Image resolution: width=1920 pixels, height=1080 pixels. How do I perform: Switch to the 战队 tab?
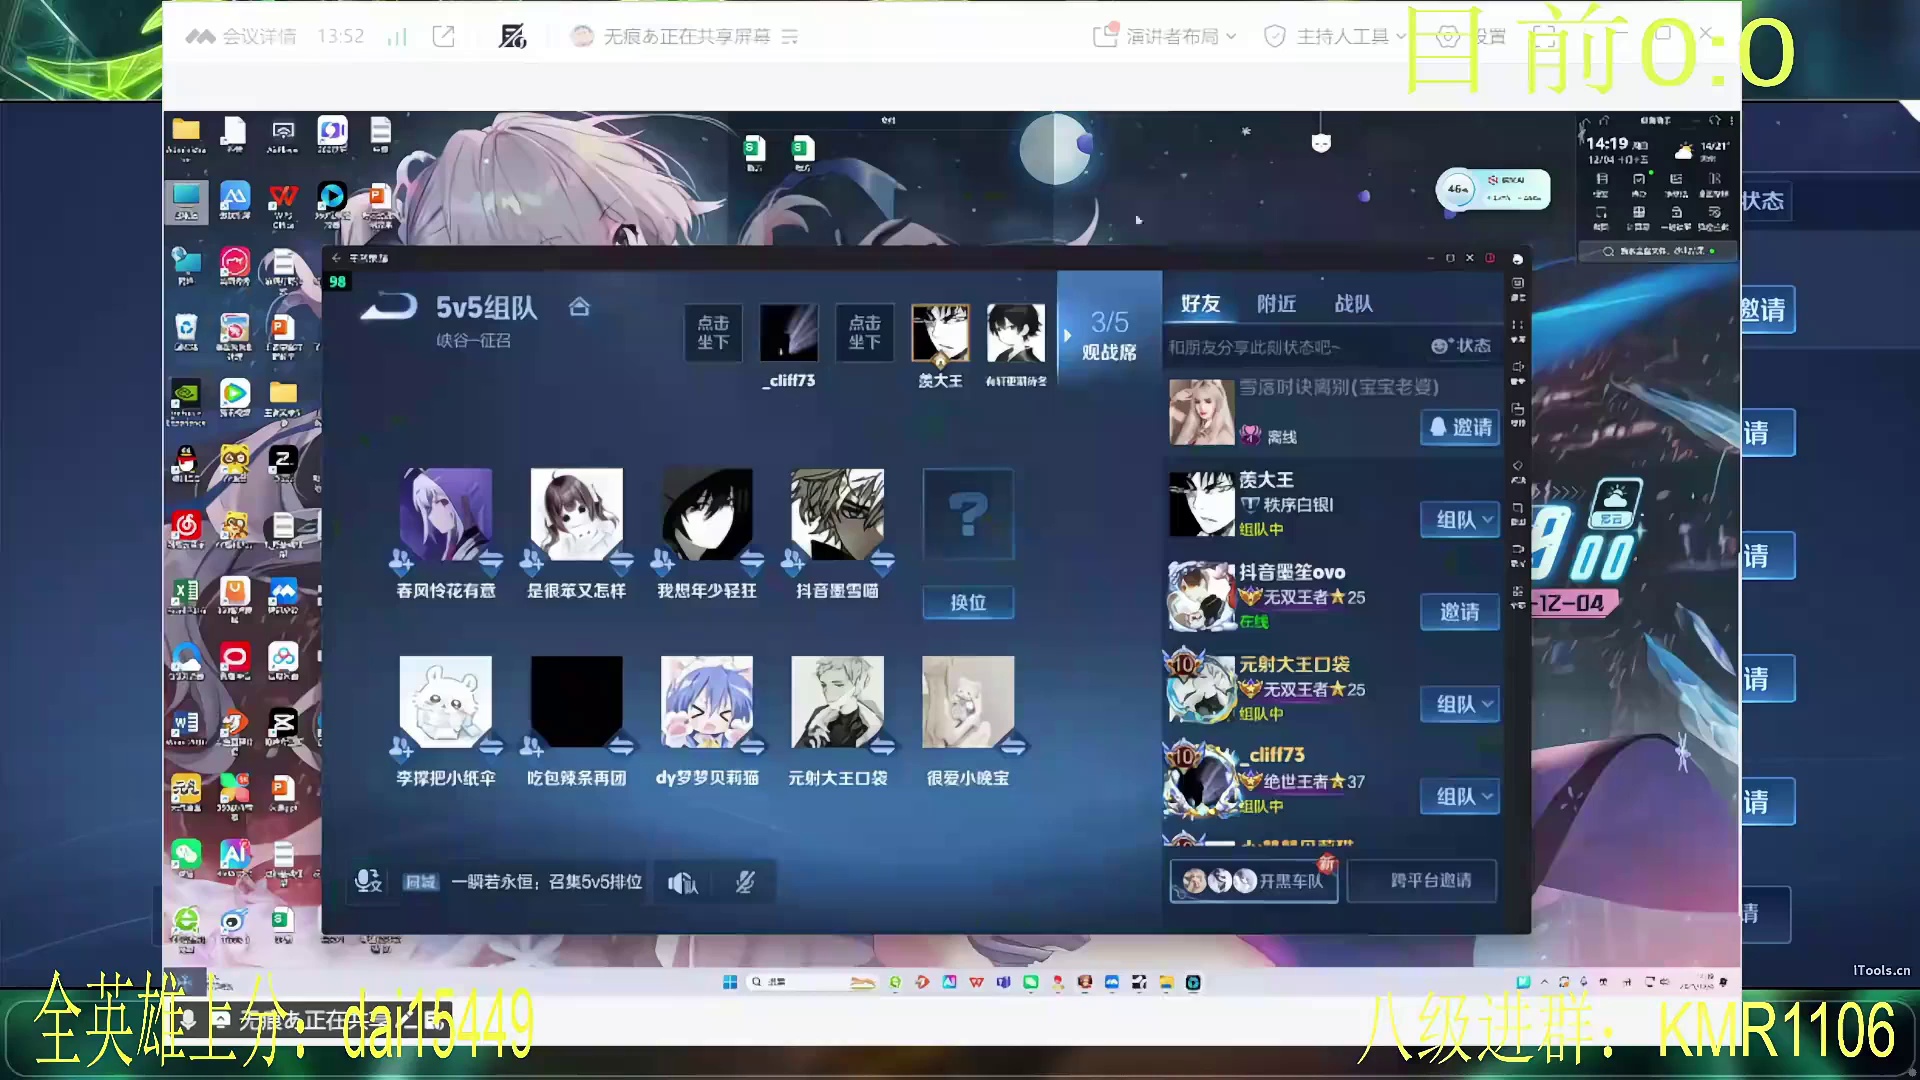(1352, 304)
